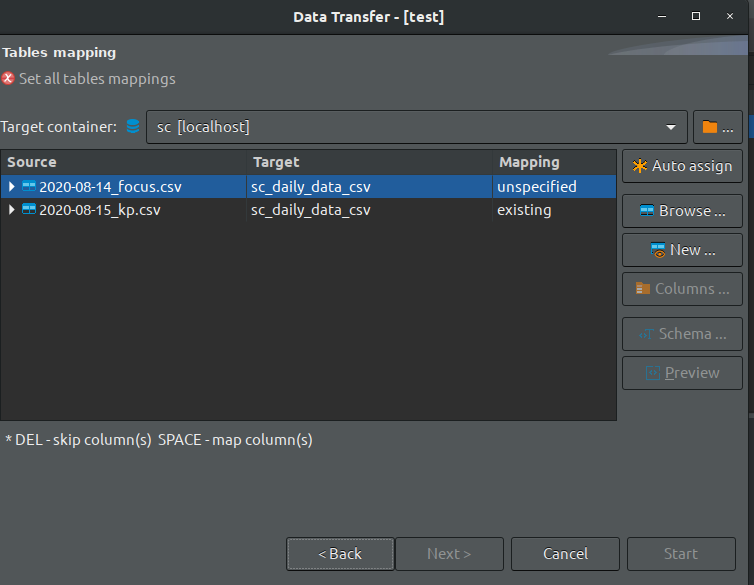754x585 pixels.
Task: Click the existing mapping cell
Action: tap(554, 210)
